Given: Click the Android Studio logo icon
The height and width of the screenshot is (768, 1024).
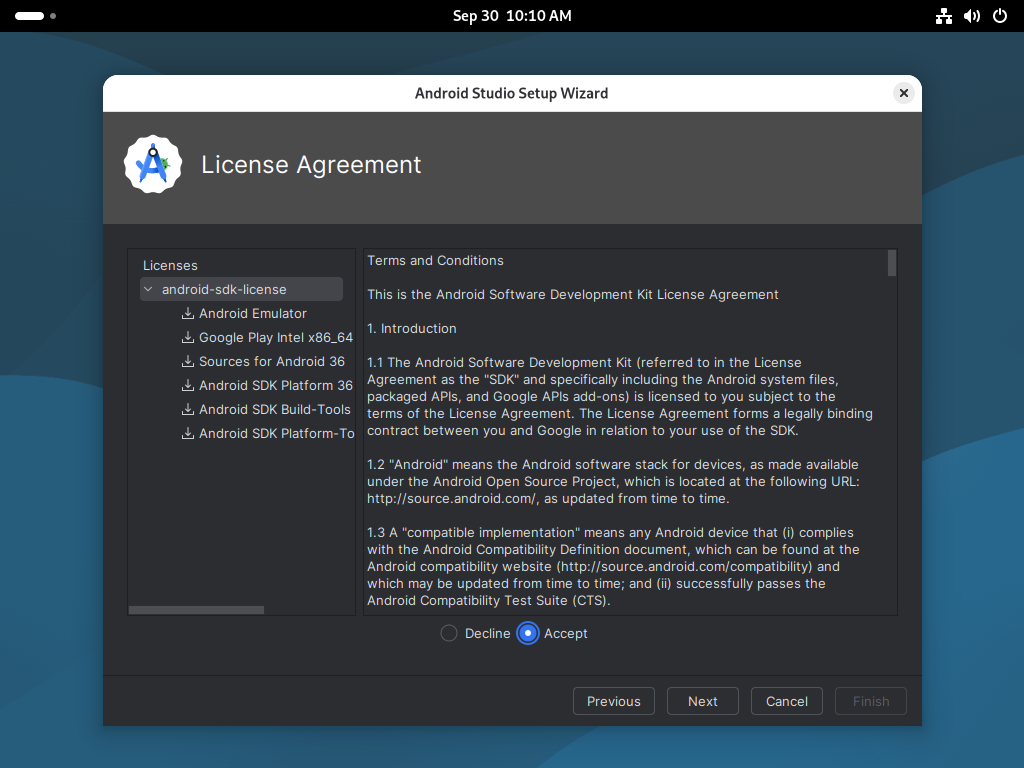Looking at the screenshot, I should (x=153, y=165).
